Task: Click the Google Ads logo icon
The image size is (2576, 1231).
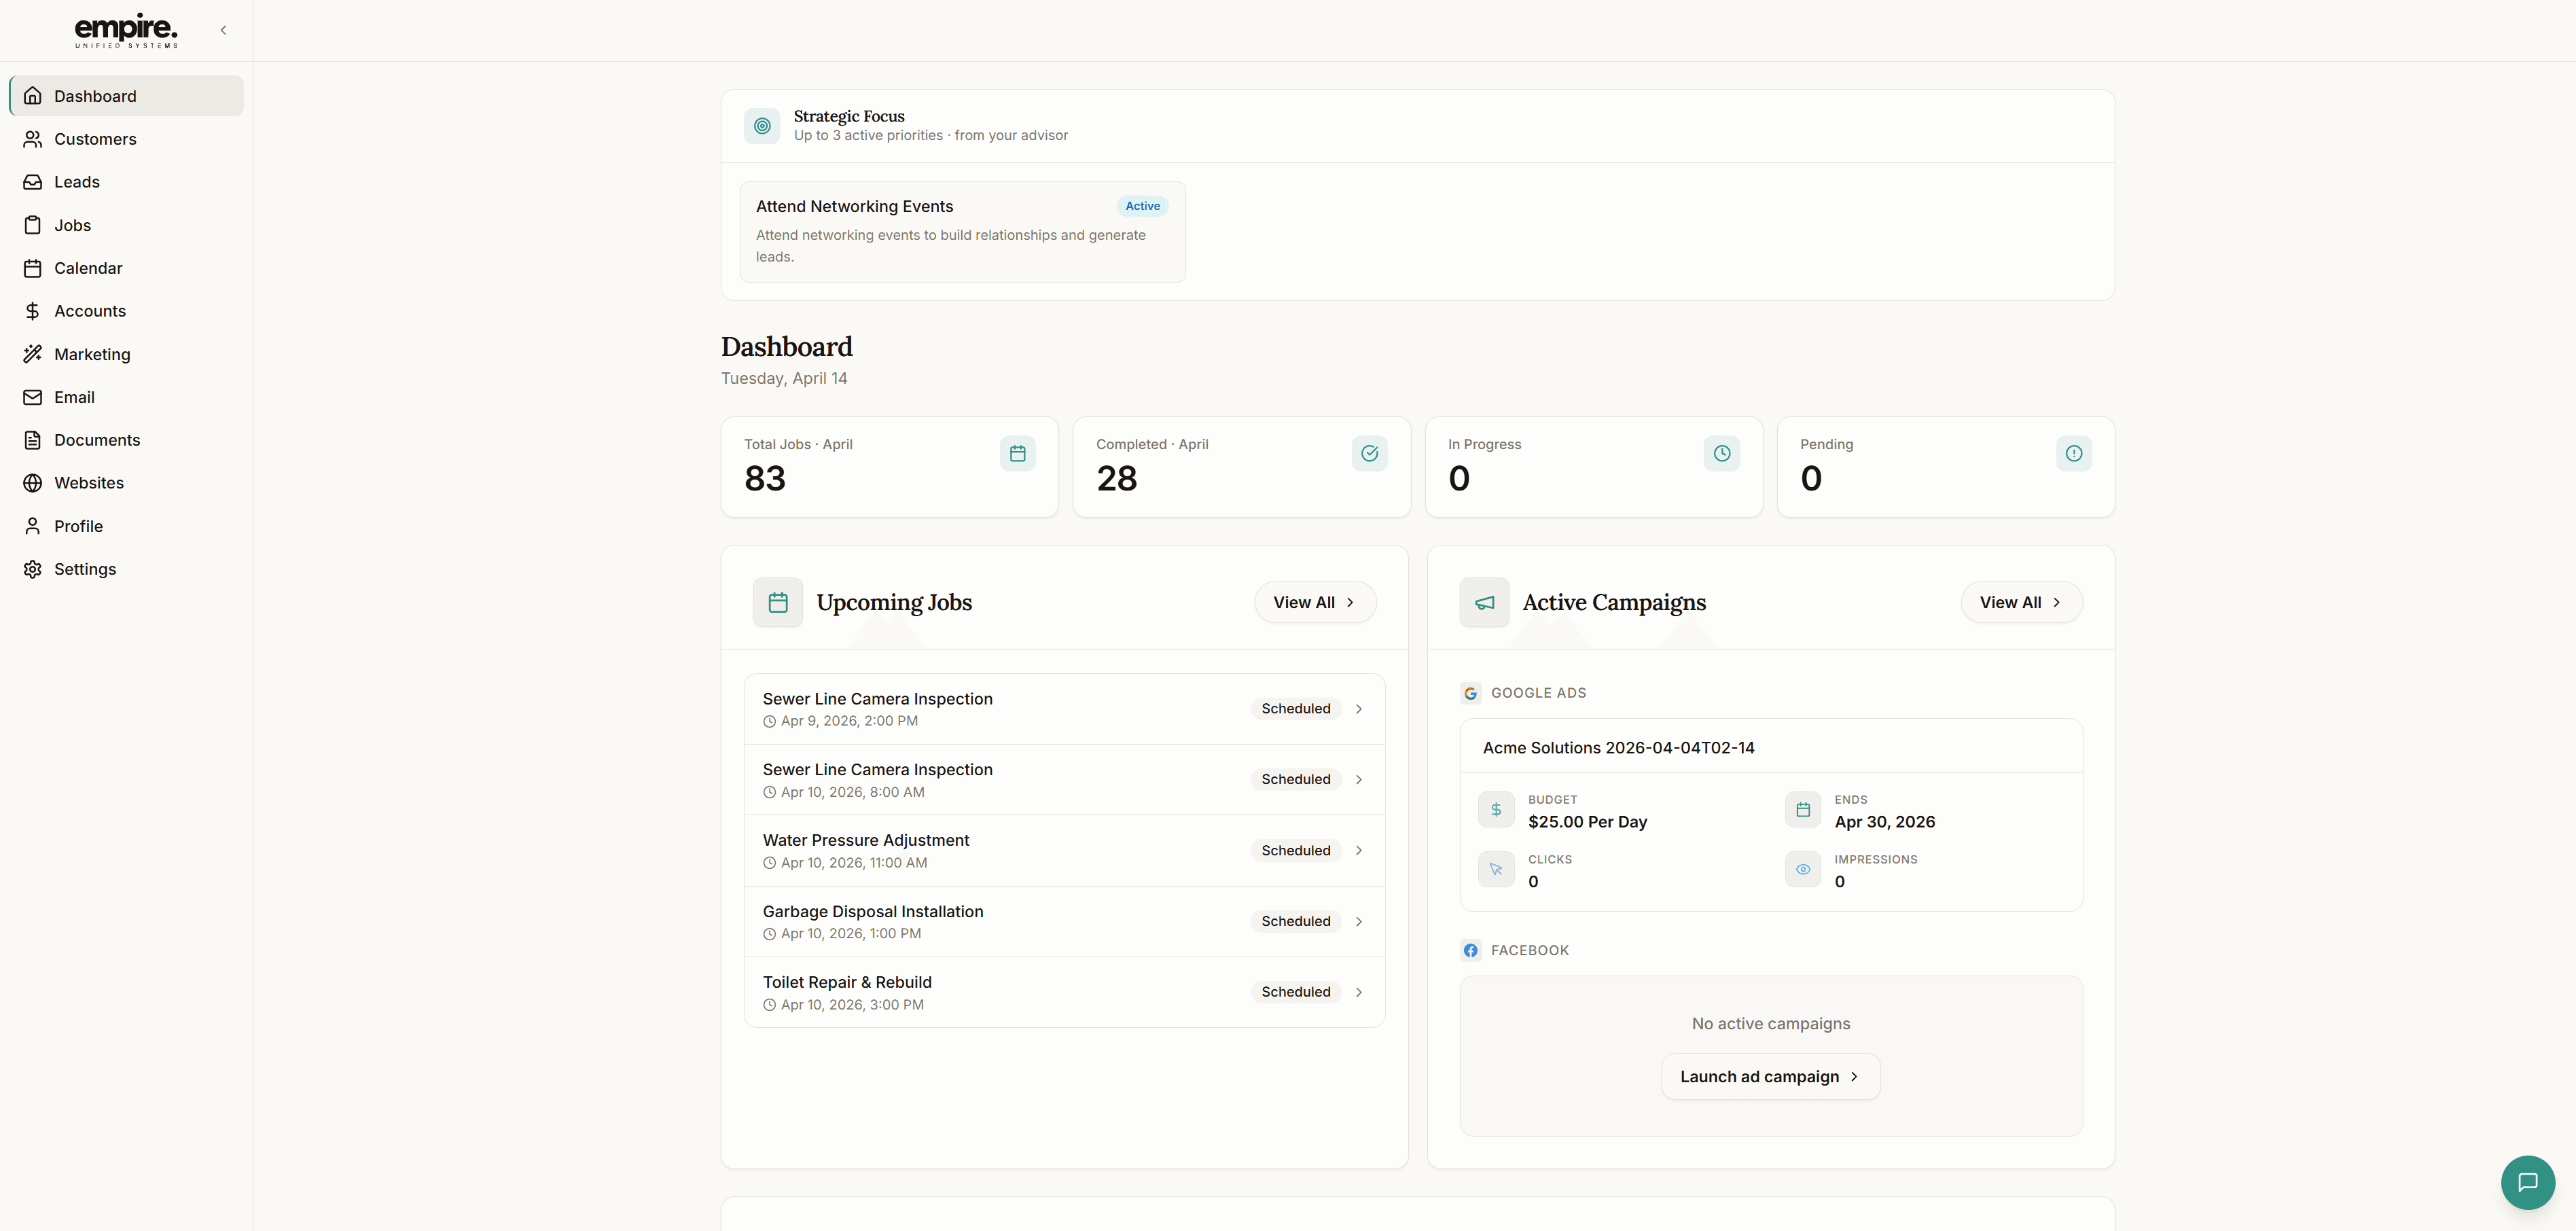Action: point(1470,693)
